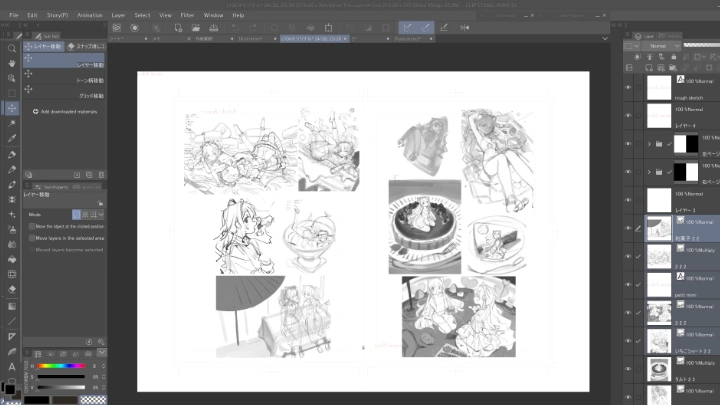
Task: Click the transparent color swatch
Action: click(93, 400)
